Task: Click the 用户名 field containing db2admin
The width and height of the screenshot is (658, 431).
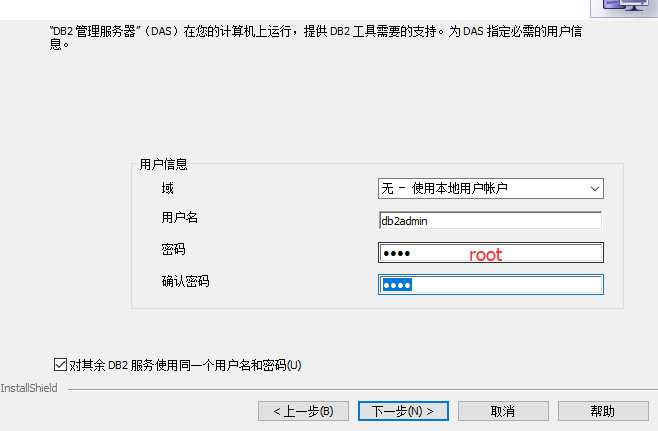Action: click(x=491, y=220)
